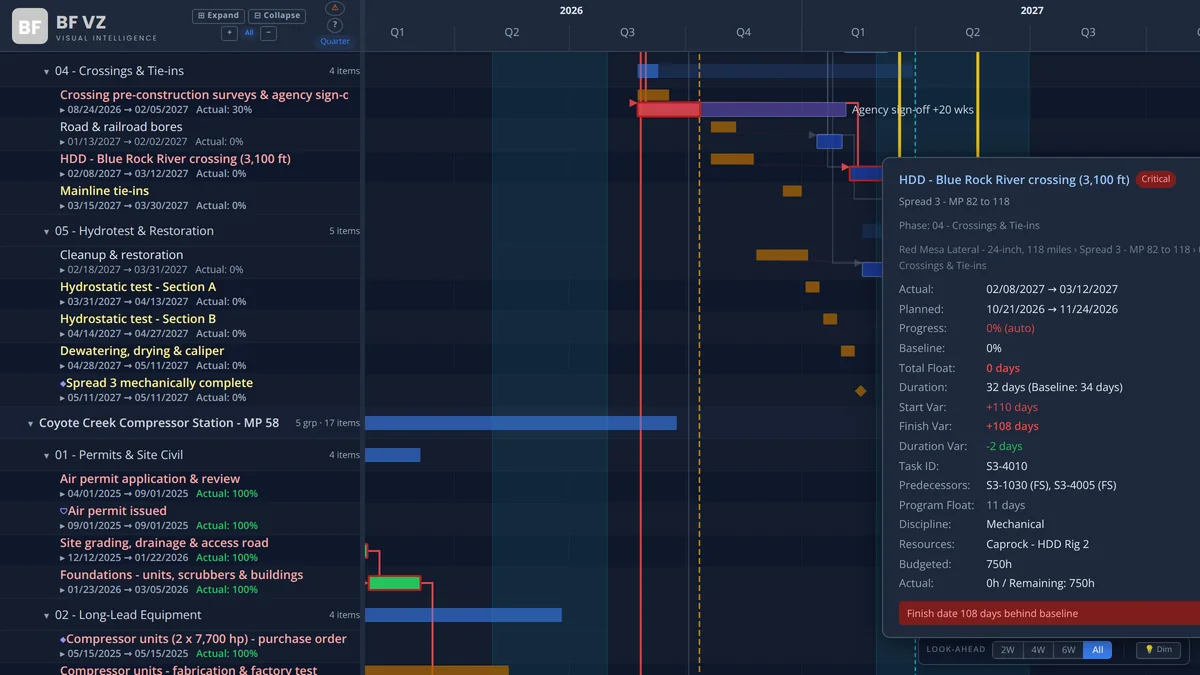Collapse the 02 - Long-Lead Equipment group
The width and height of the screenshot is (1200, 675).
[46, 616]
